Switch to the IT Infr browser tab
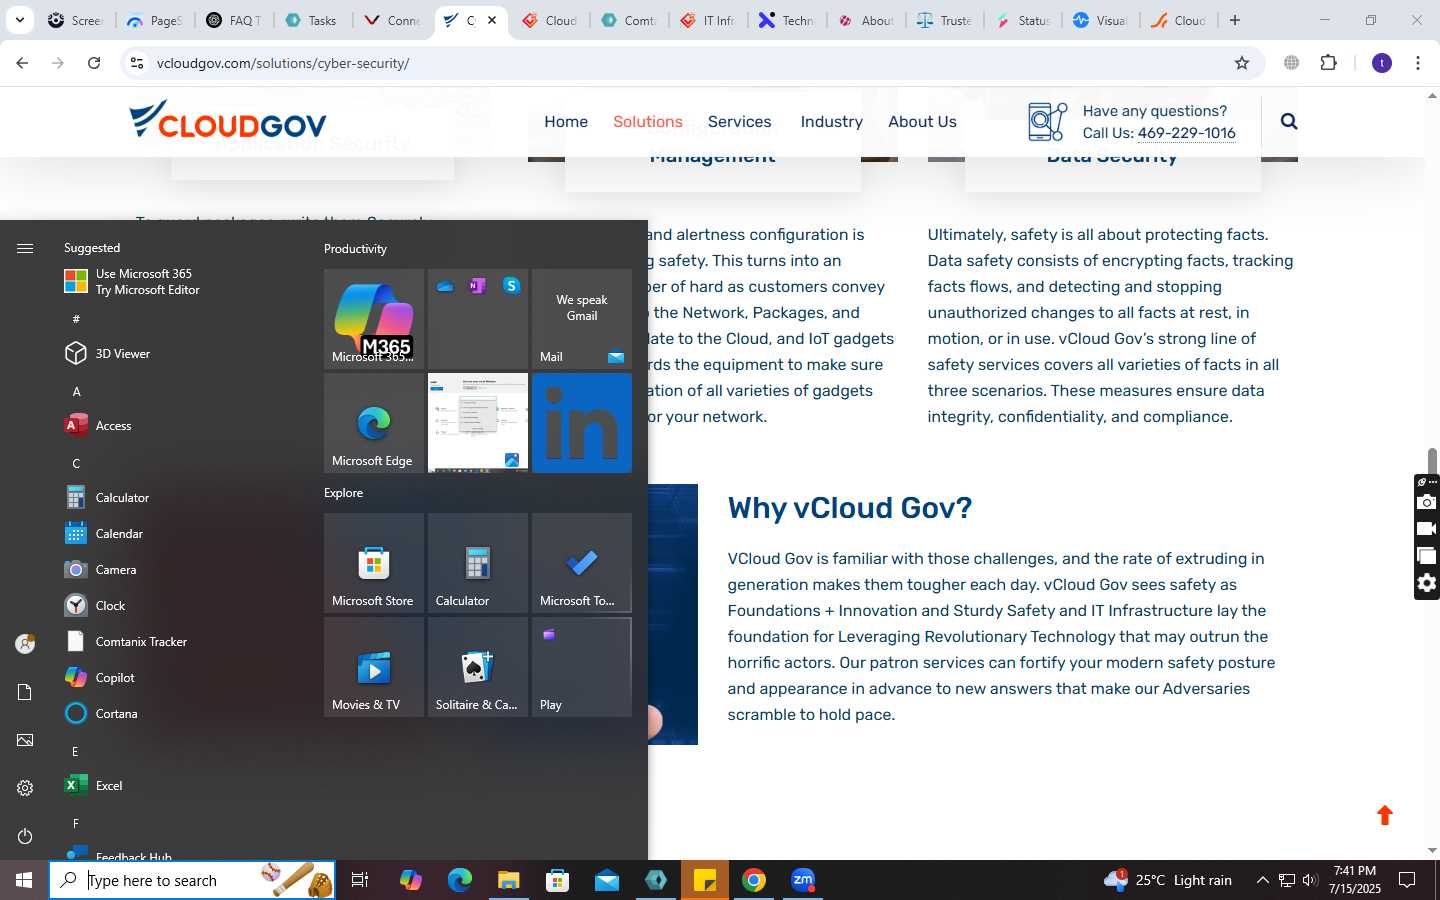Viewport: 1440px width, 900px height. pos(708,20)
